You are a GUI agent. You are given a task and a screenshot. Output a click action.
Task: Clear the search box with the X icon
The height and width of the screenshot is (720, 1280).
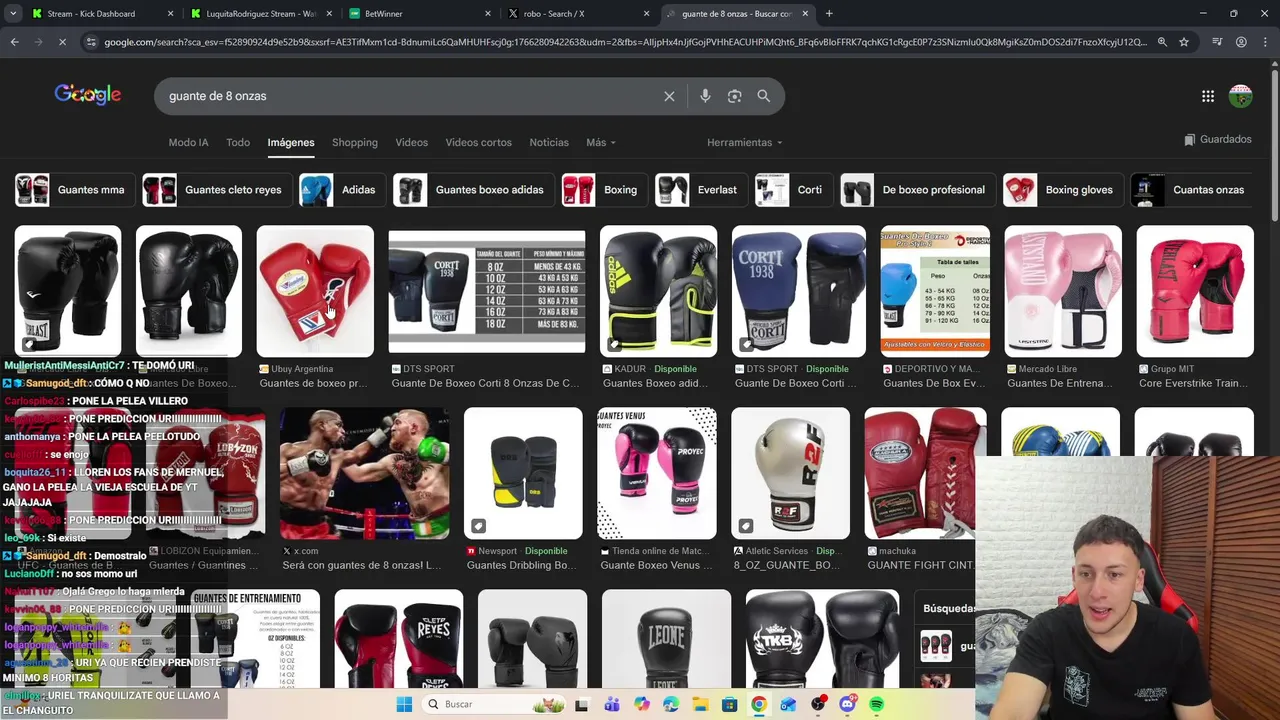coord(669,96)
